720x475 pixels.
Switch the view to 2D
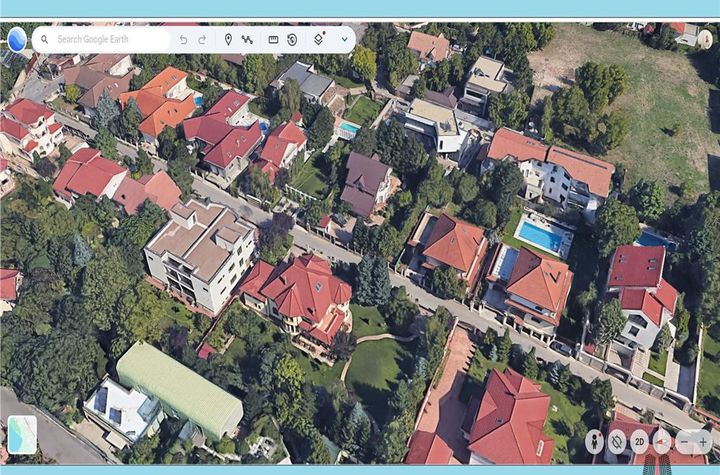pos(640,442)
